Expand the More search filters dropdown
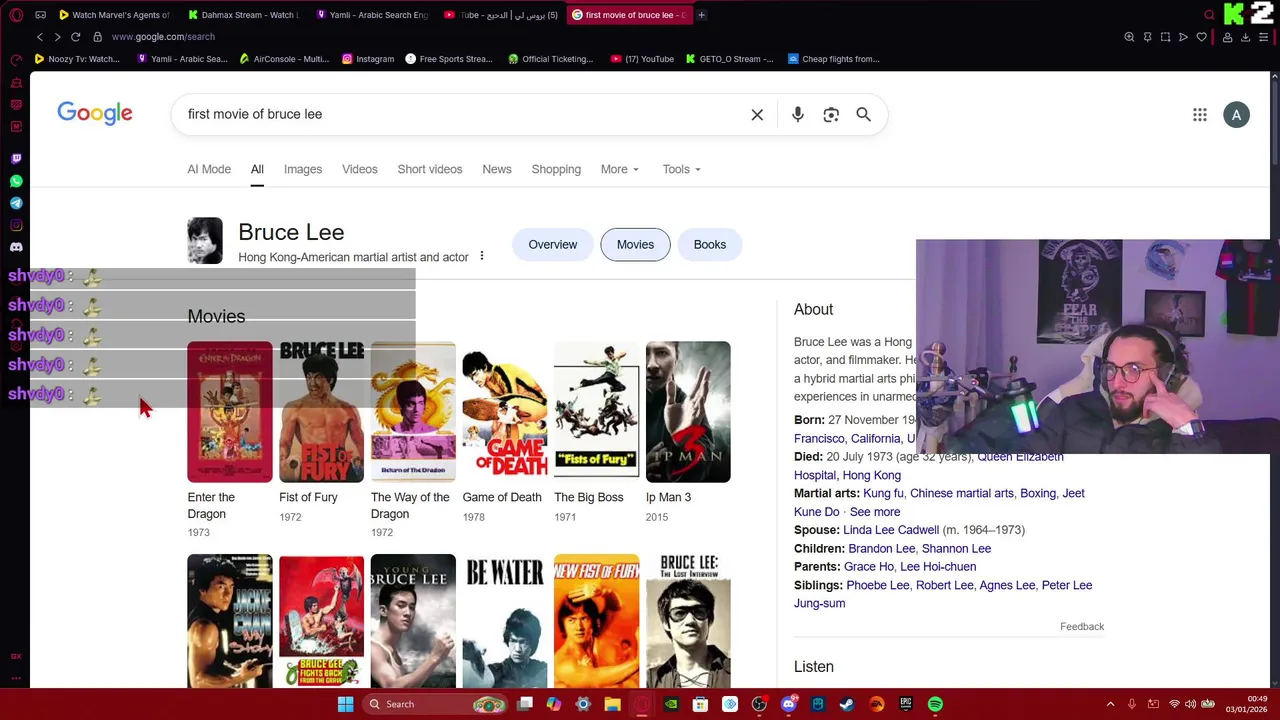The width and height of the screenshot is (1280, 720). coord(620,169)
